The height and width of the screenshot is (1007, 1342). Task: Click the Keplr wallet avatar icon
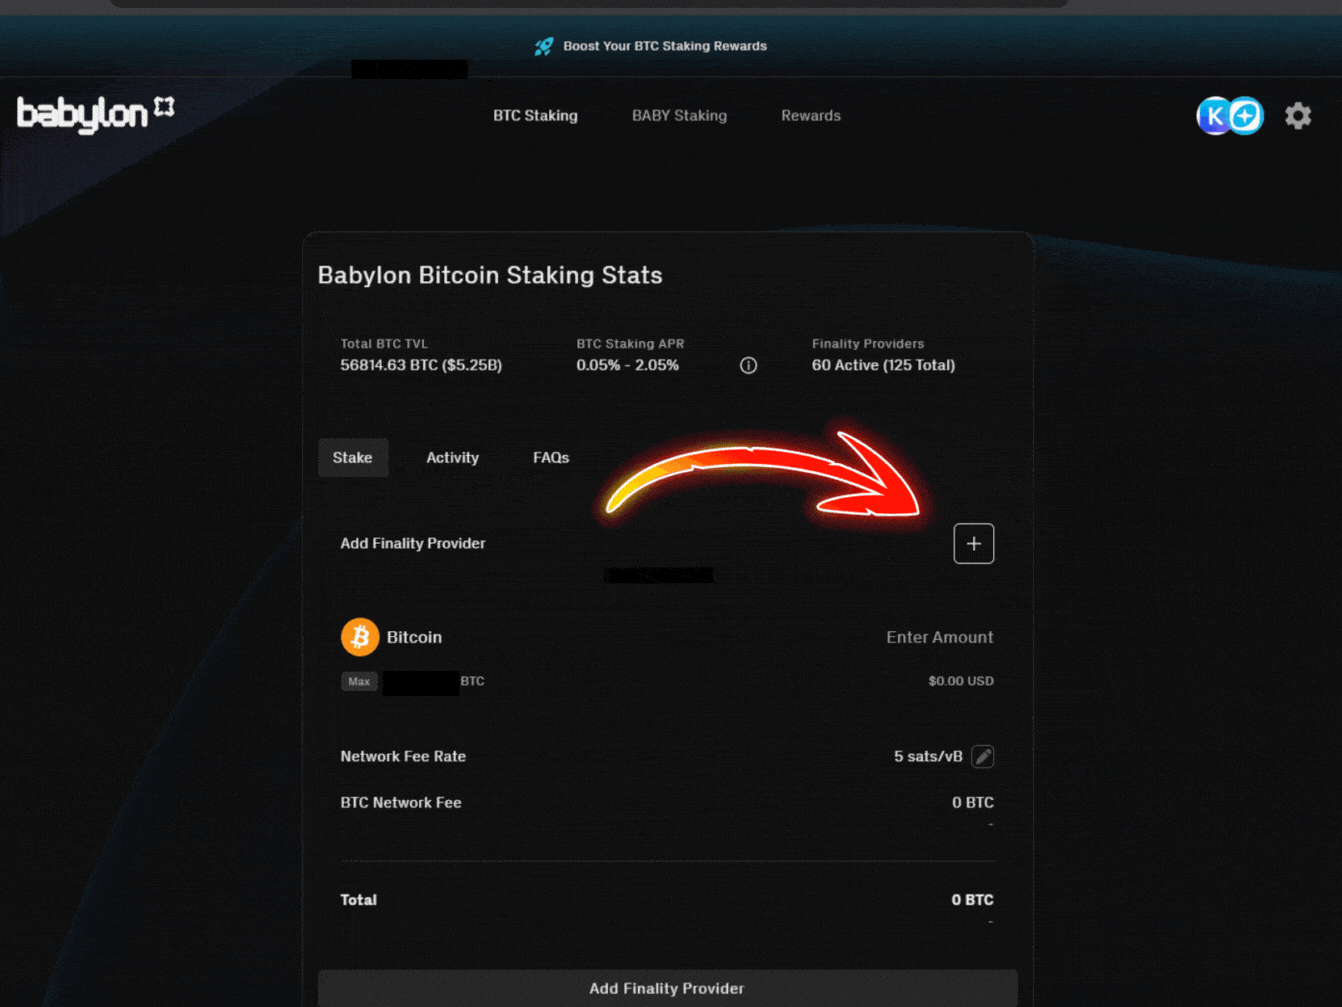pyautogui.click(x=1214, y=116)
